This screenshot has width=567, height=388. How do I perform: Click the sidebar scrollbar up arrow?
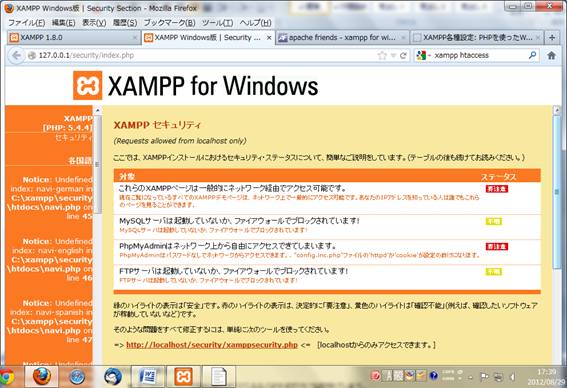pyautogui.click(x=97, y=110)
